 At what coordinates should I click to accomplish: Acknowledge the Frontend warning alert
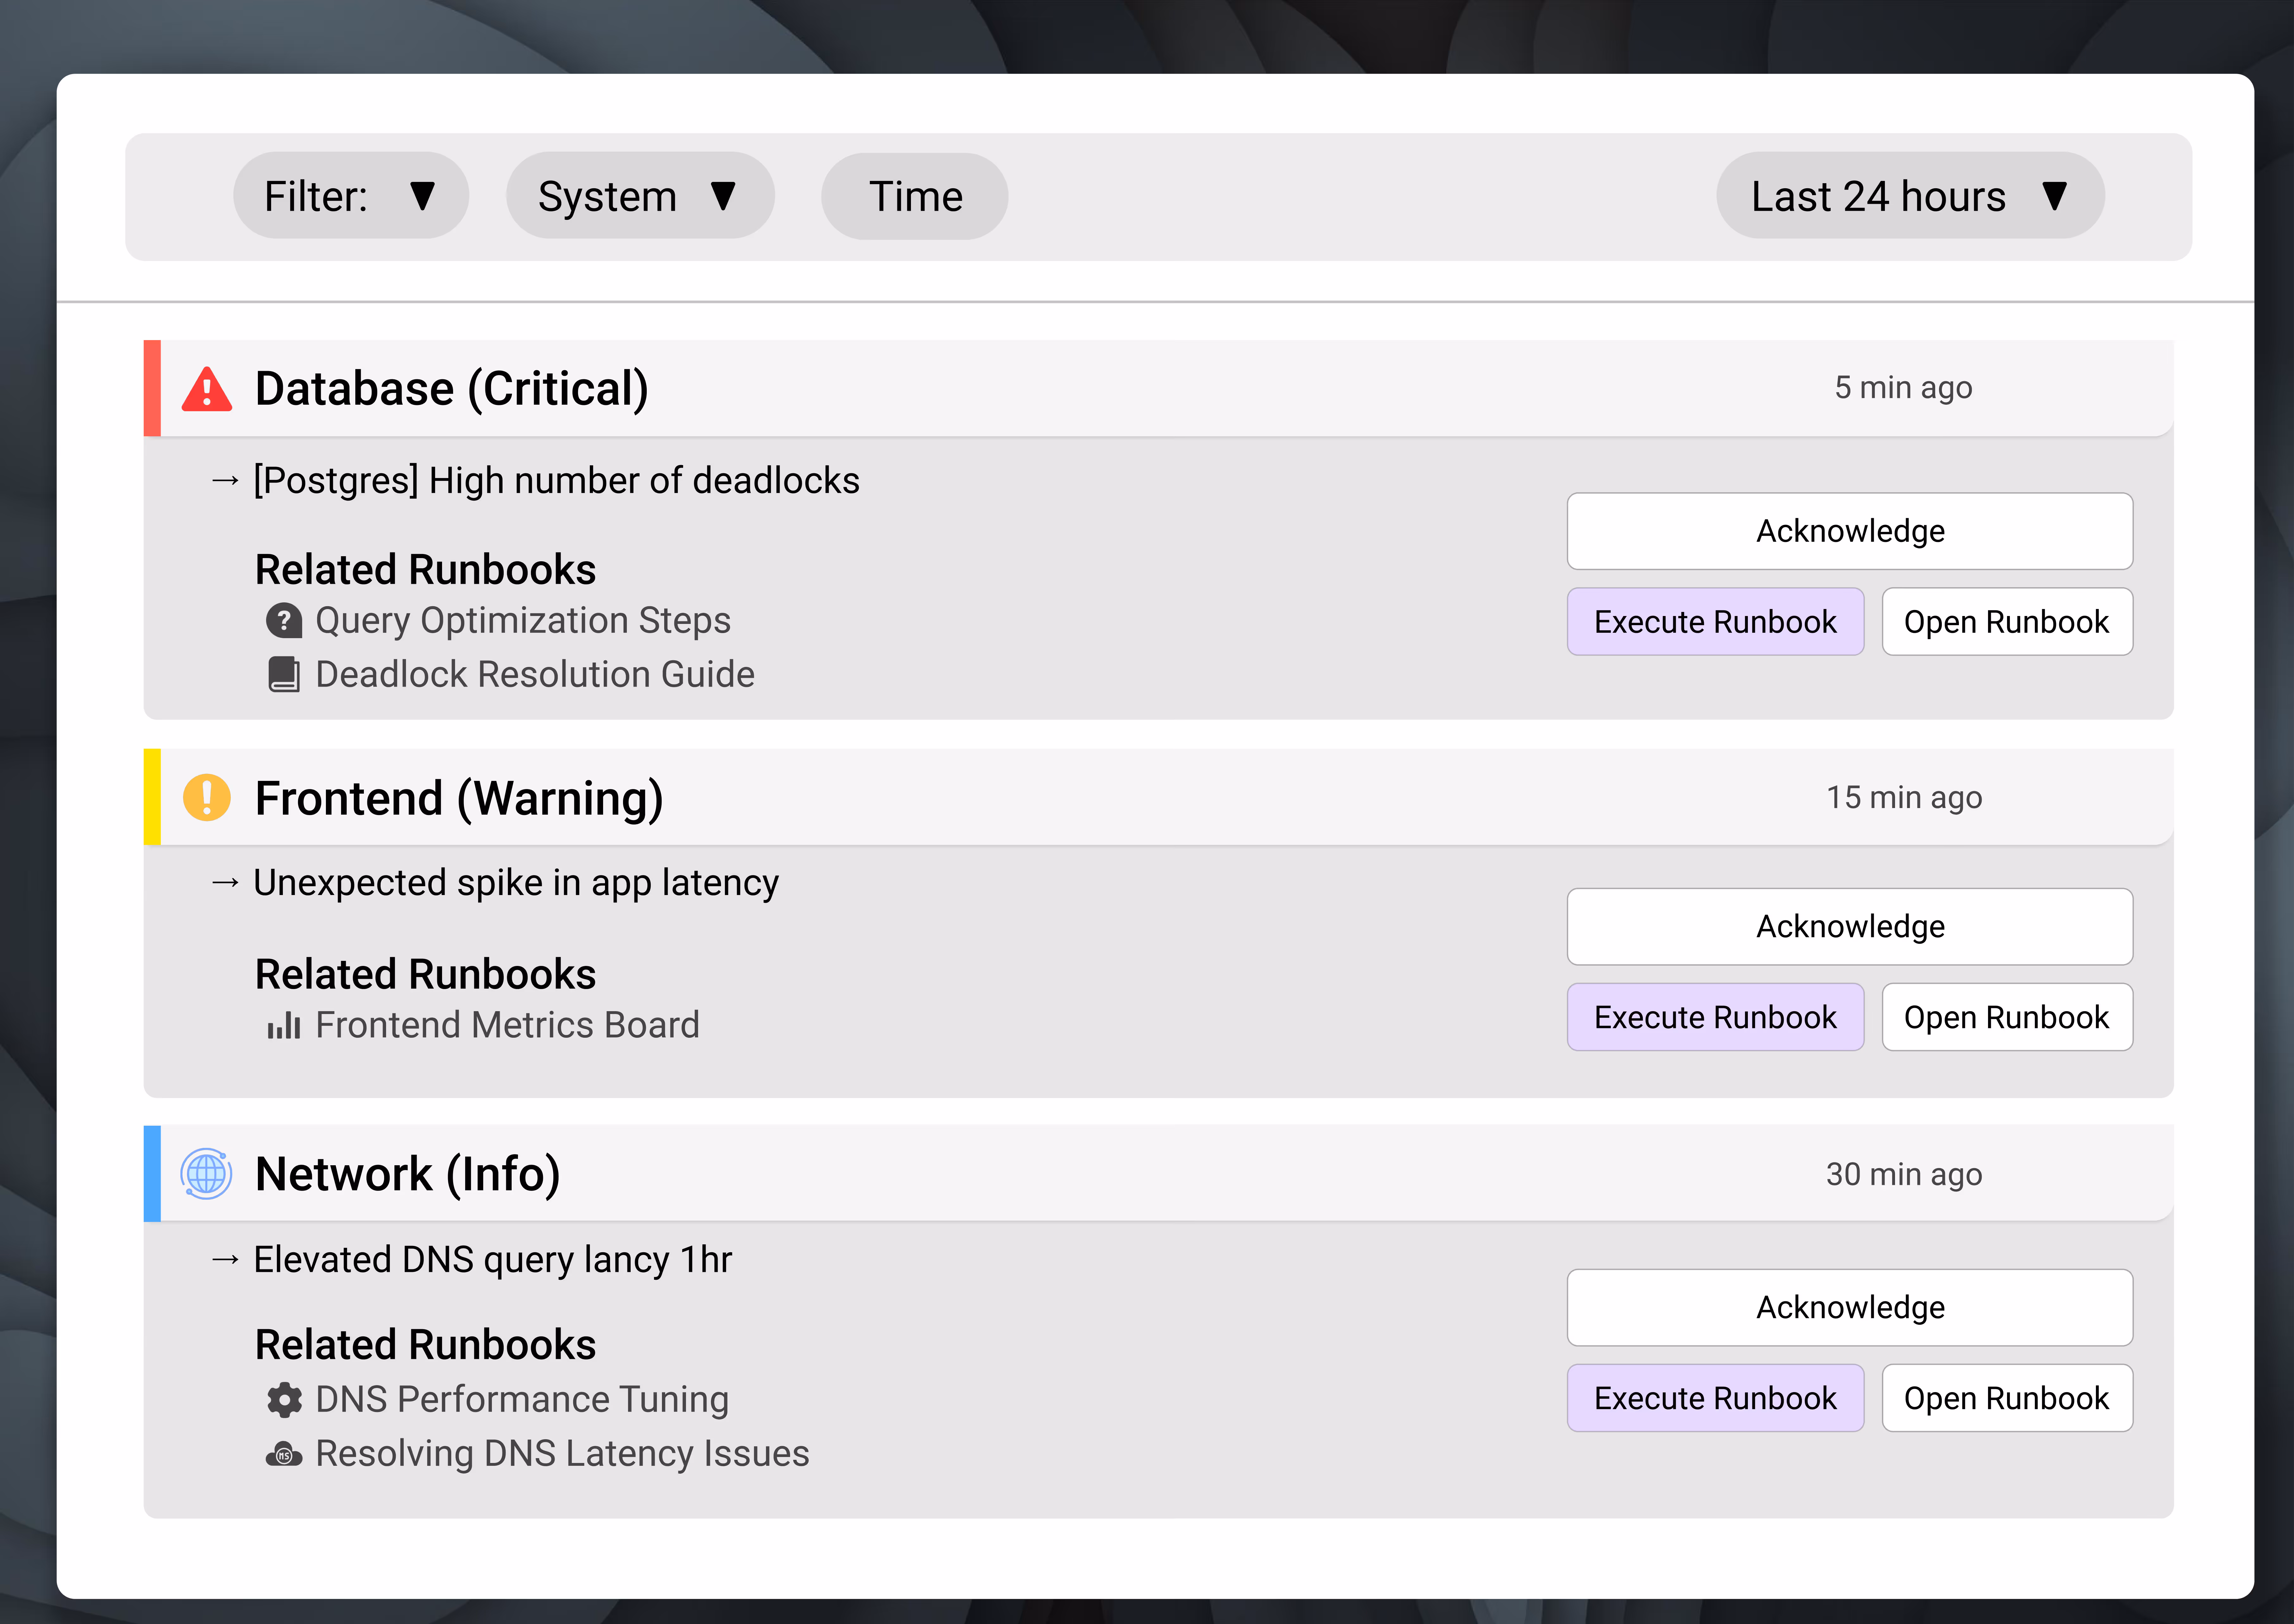pyautogui.click(x=1850, y=927)
